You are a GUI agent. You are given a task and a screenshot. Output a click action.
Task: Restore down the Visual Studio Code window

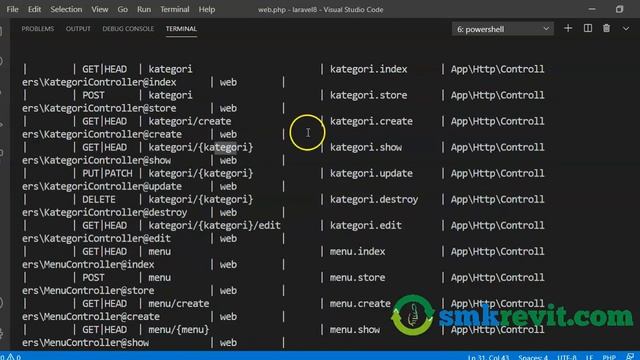[x=619, y=9]
